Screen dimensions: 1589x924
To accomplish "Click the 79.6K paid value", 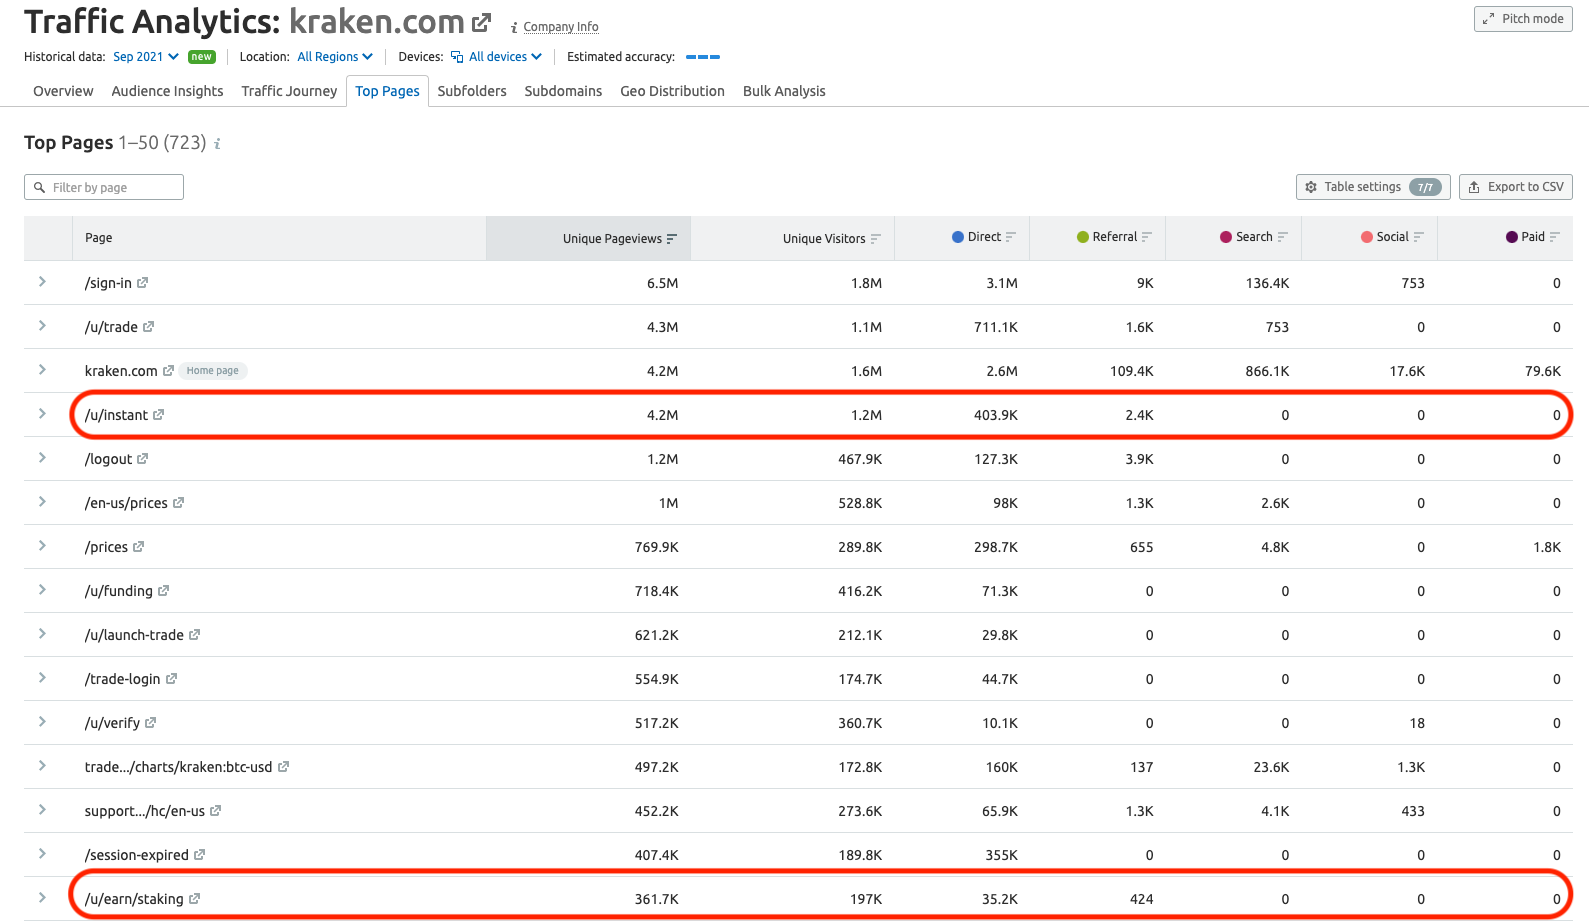I will click(1543, 371).
